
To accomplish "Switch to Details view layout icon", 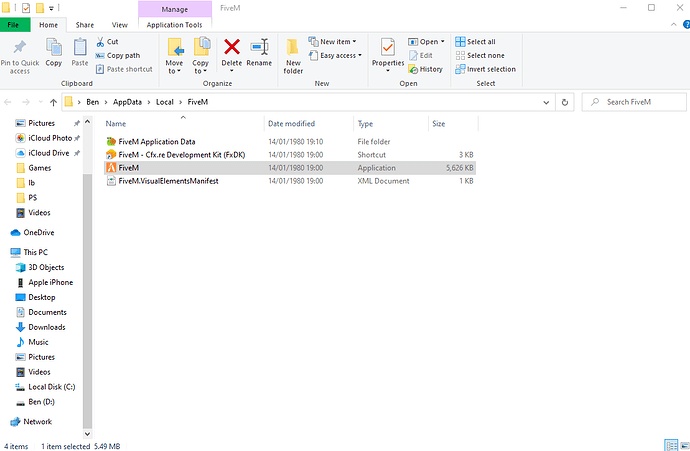I will point(671,445).
